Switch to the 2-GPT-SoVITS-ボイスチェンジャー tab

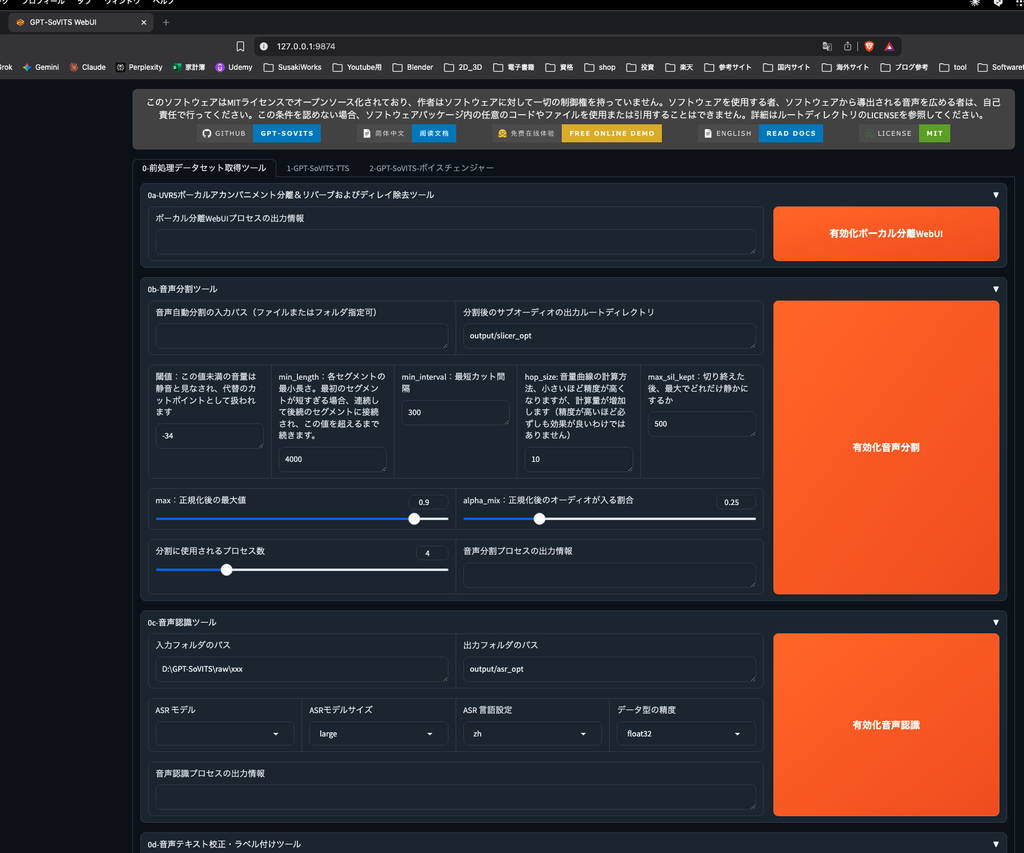[432, 168]
